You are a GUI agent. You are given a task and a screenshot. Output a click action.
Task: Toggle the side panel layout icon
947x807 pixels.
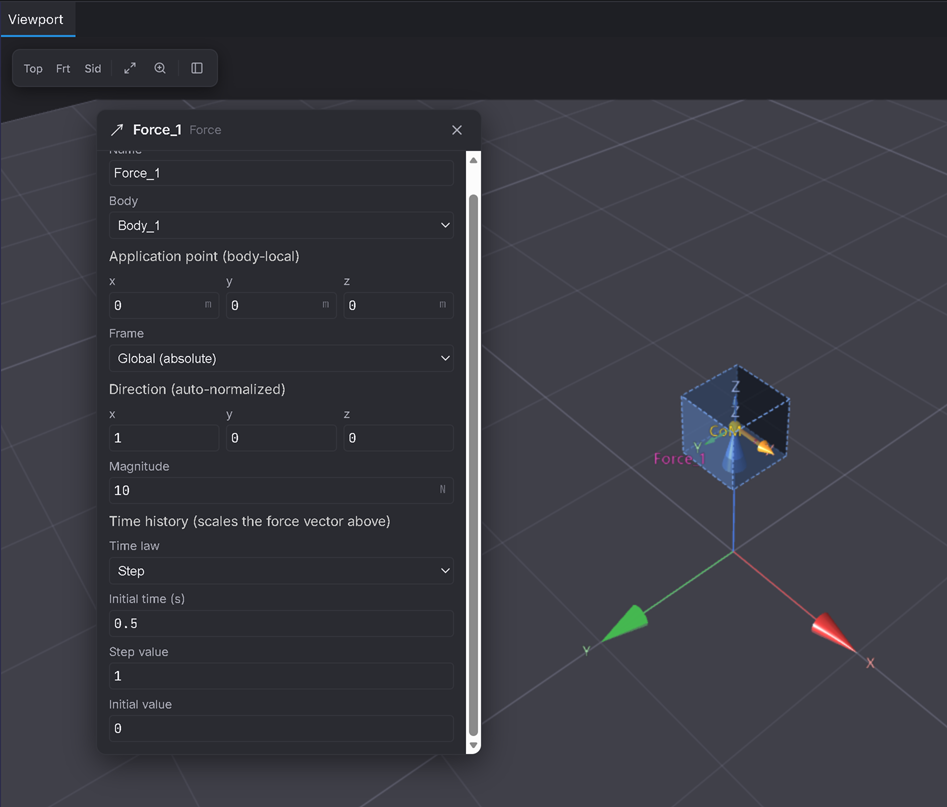coord(197,68)
